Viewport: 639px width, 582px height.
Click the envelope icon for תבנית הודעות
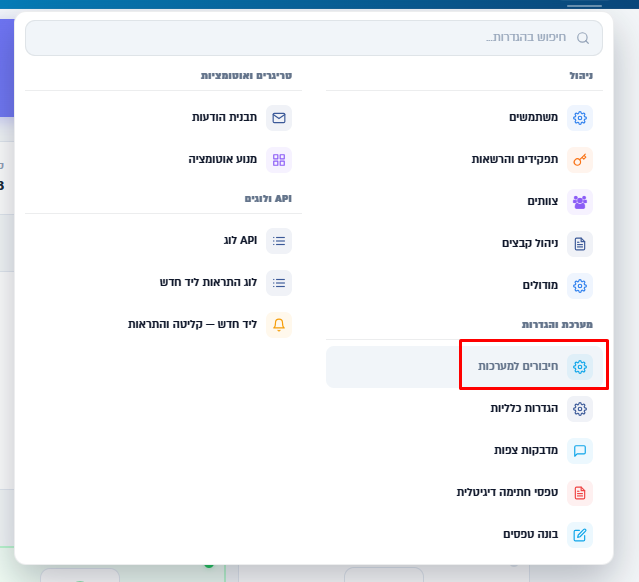coord(279,118)
